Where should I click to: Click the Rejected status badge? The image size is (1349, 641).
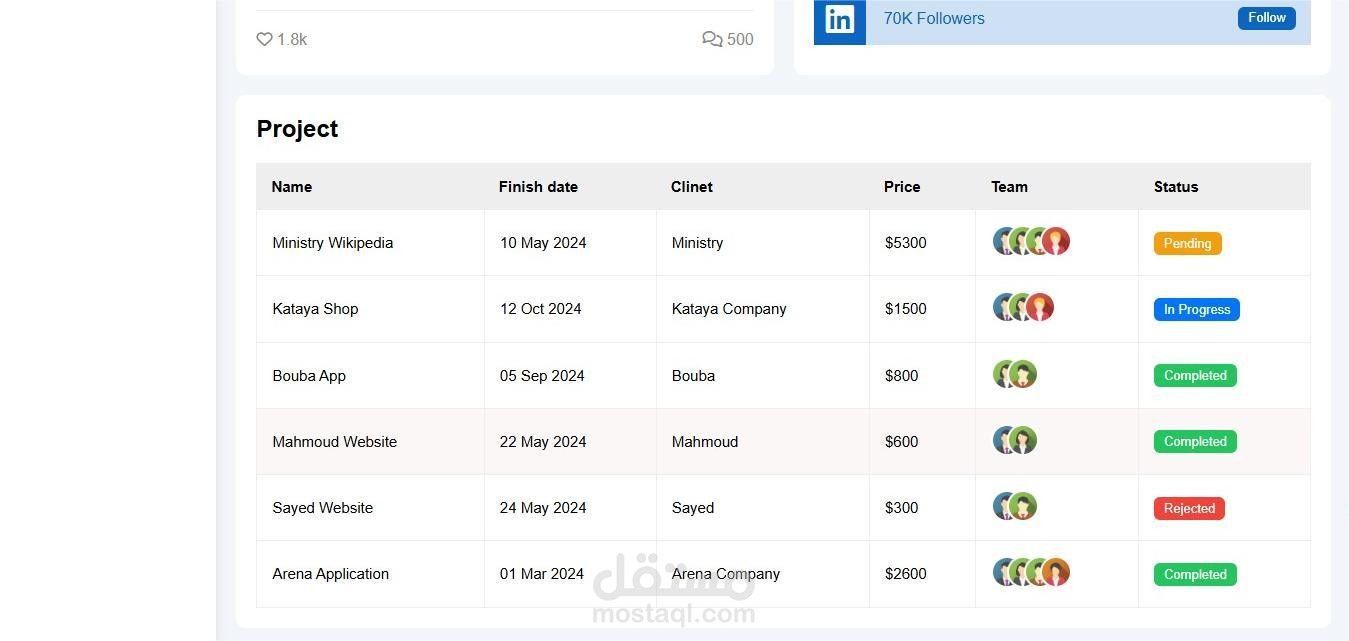(1189, 508)
